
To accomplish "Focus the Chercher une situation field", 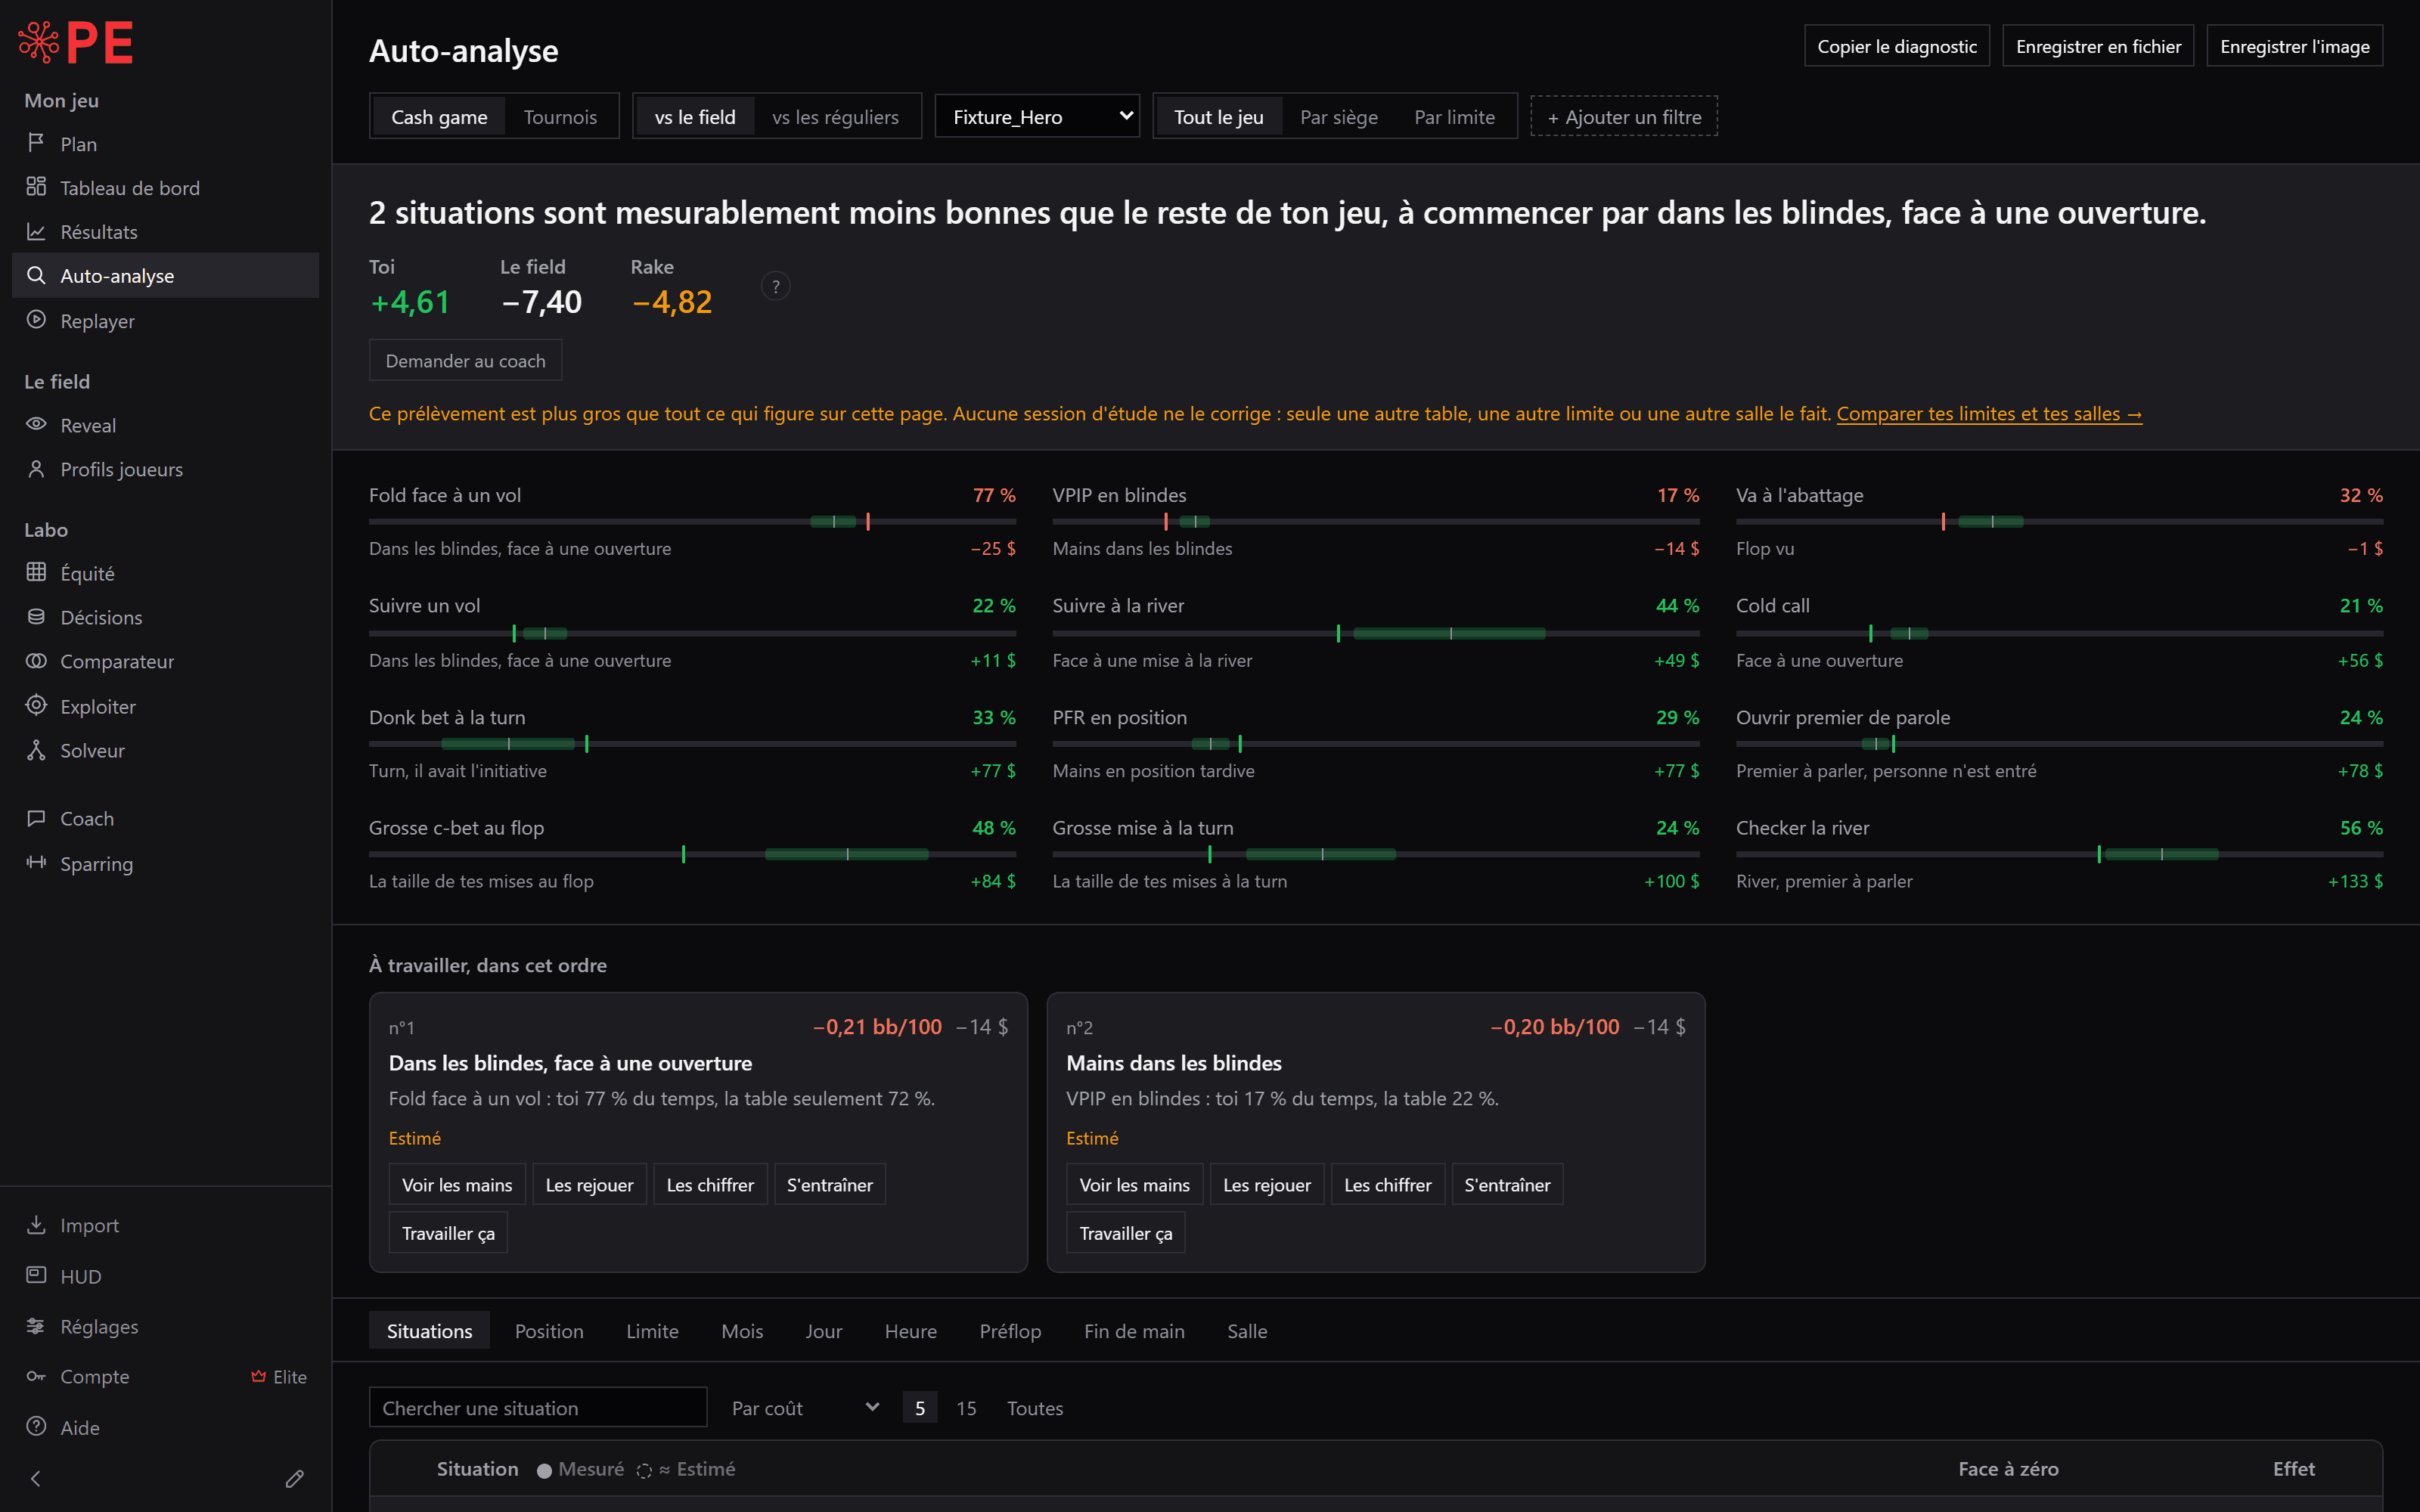I will click(538, 1408).
